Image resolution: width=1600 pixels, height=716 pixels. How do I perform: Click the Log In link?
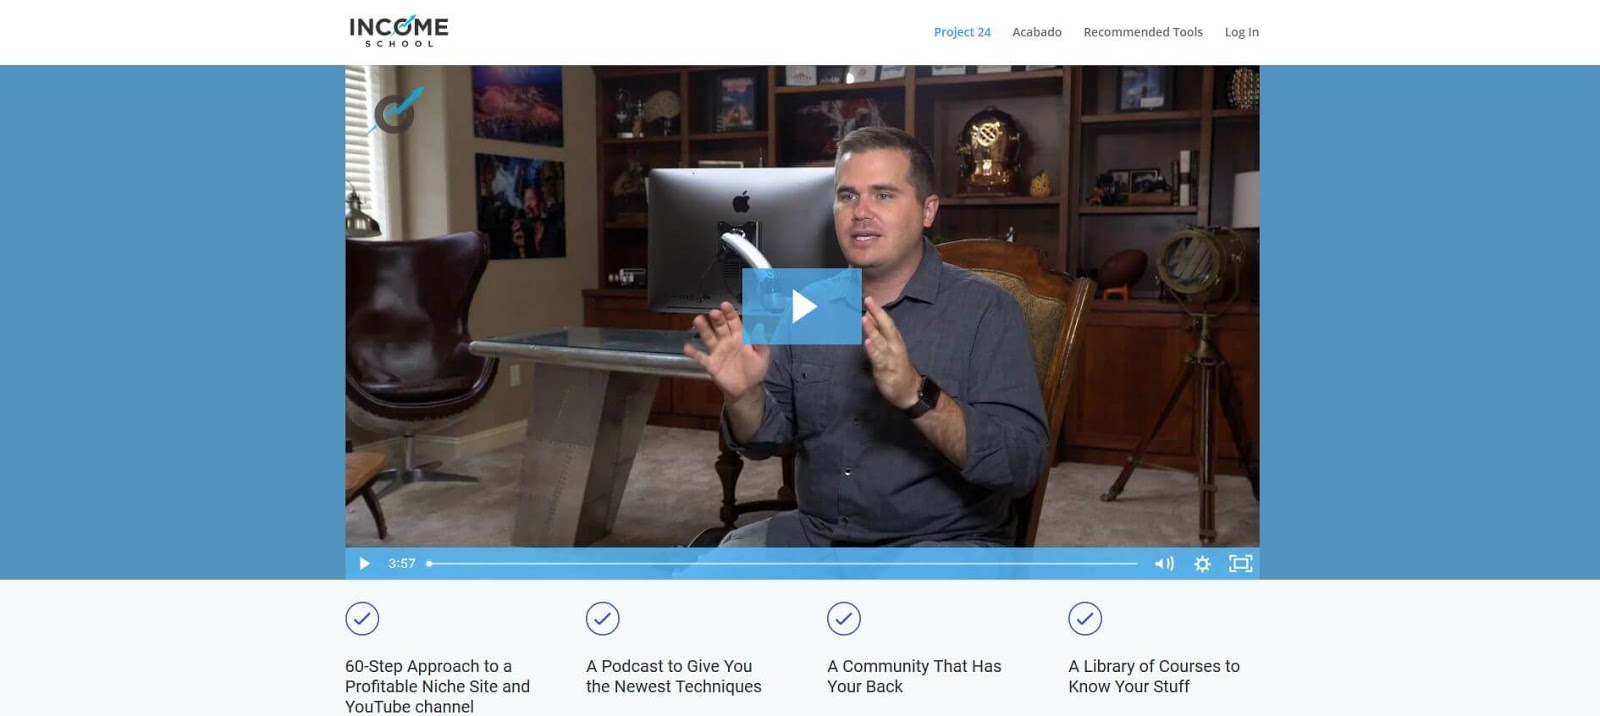click(x=1242, y=32)
